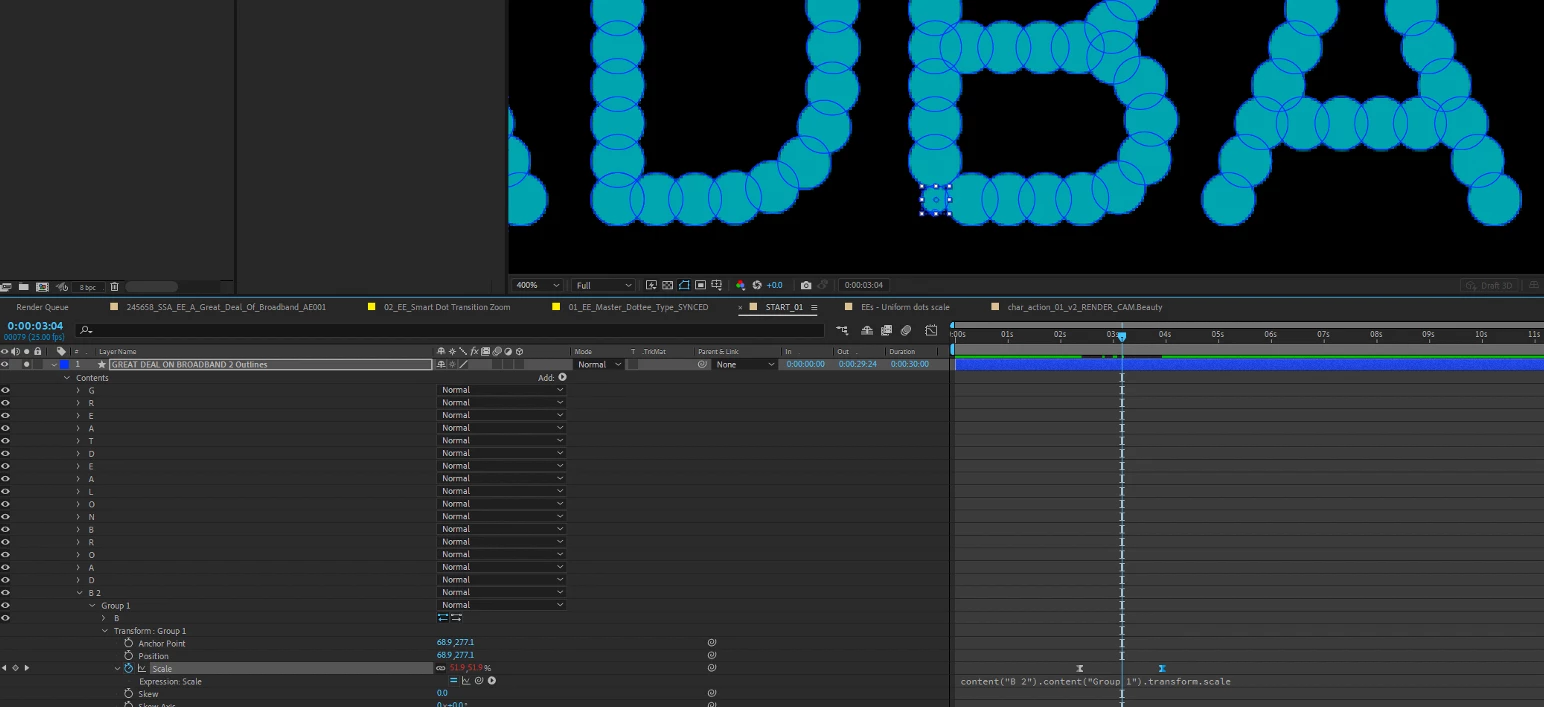Hide the GREAT DEAL ON BROADBAND 2 Outlines layer
The width and height of the screenshot is (1544, 707).
point(5,364)
